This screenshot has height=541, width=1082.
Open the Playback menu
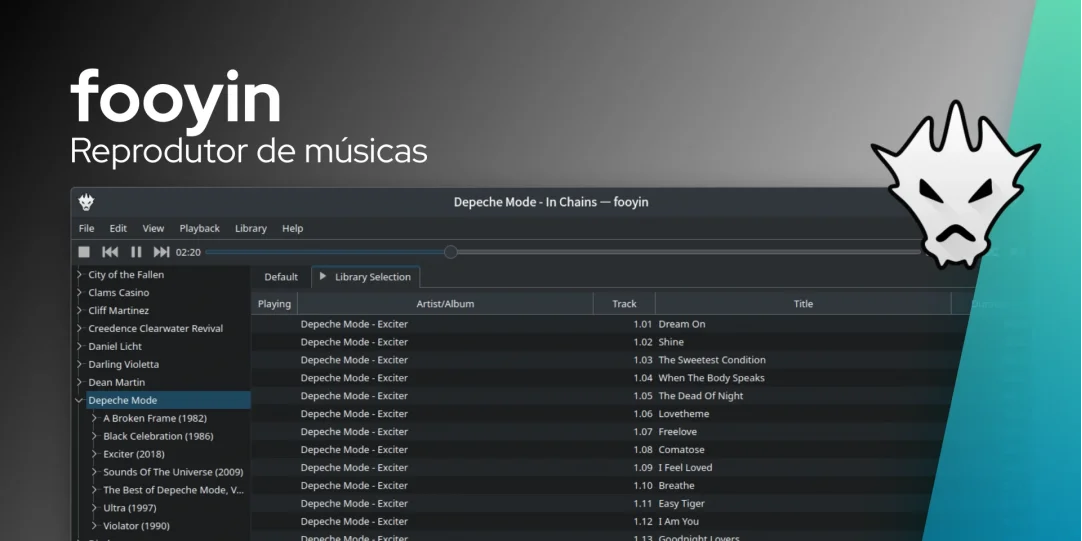(x=199, y=228)
